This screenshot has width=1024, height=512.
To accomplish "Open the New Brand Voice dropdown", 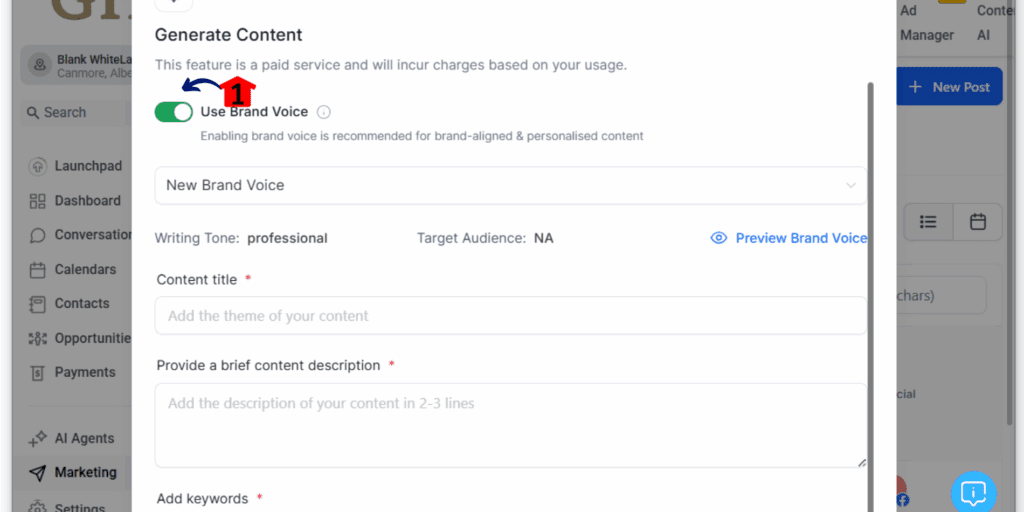I will tap(511, 185).
